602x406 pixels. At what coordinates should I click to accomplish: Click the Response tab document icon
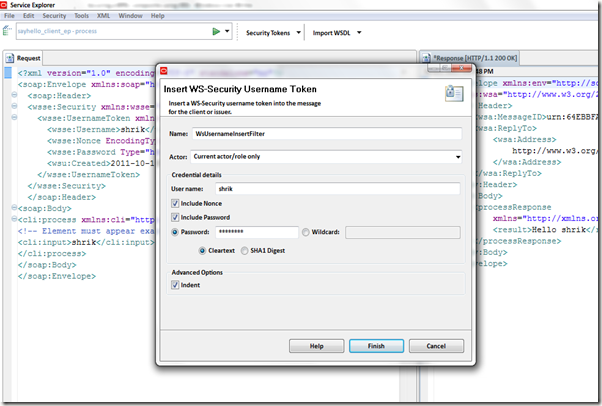[426, 58]
